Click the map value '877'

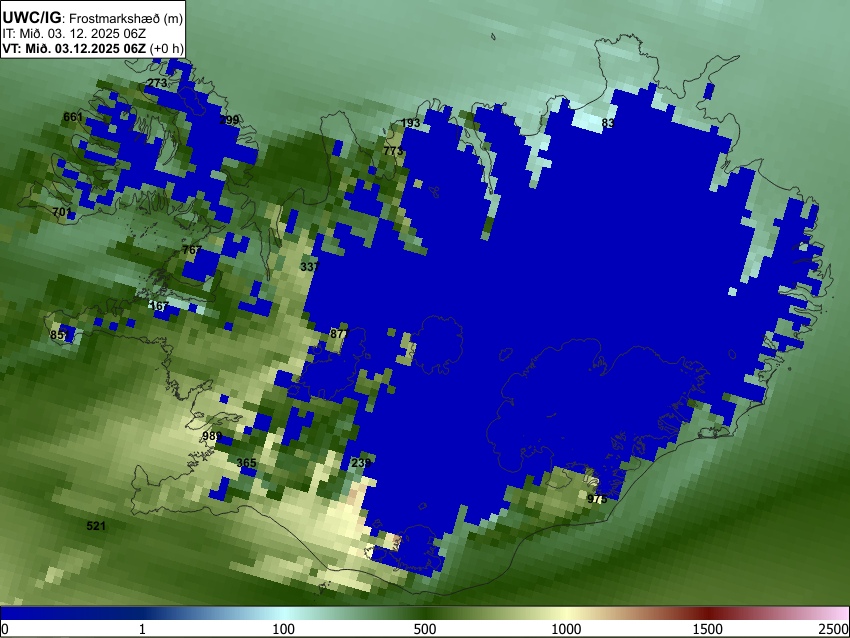pyautogui.click(x=340, y=333)
